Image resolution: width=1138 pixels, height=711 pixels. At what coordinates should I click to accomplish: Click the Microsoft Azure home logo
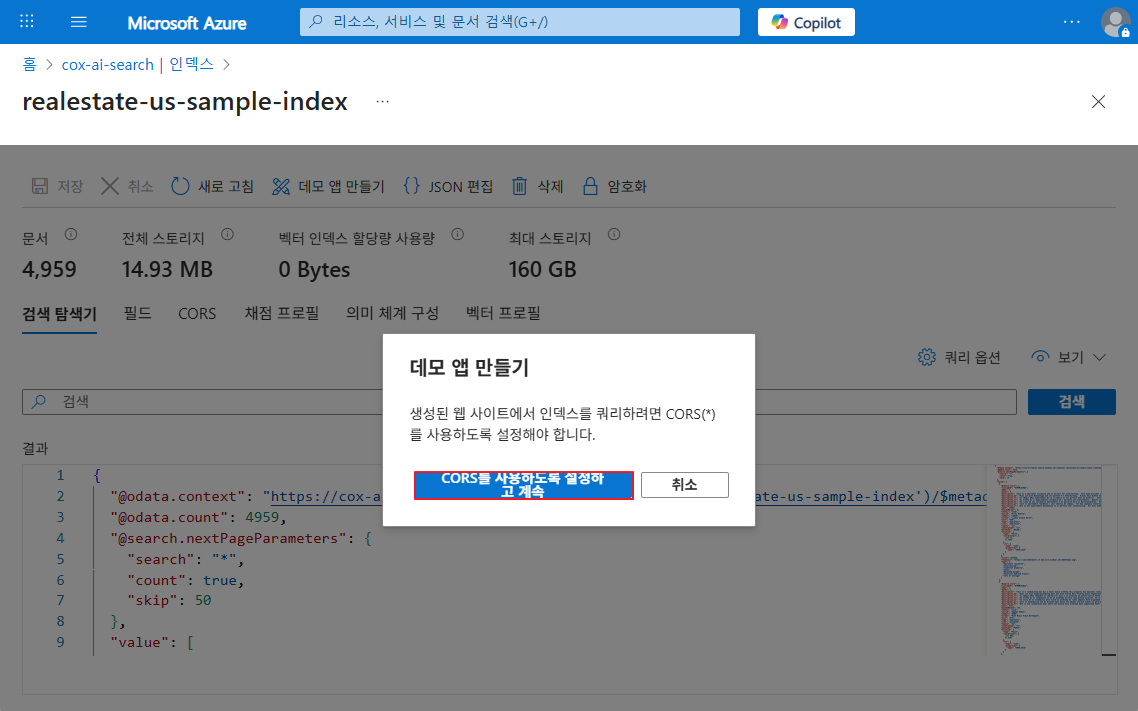[187, 23]
